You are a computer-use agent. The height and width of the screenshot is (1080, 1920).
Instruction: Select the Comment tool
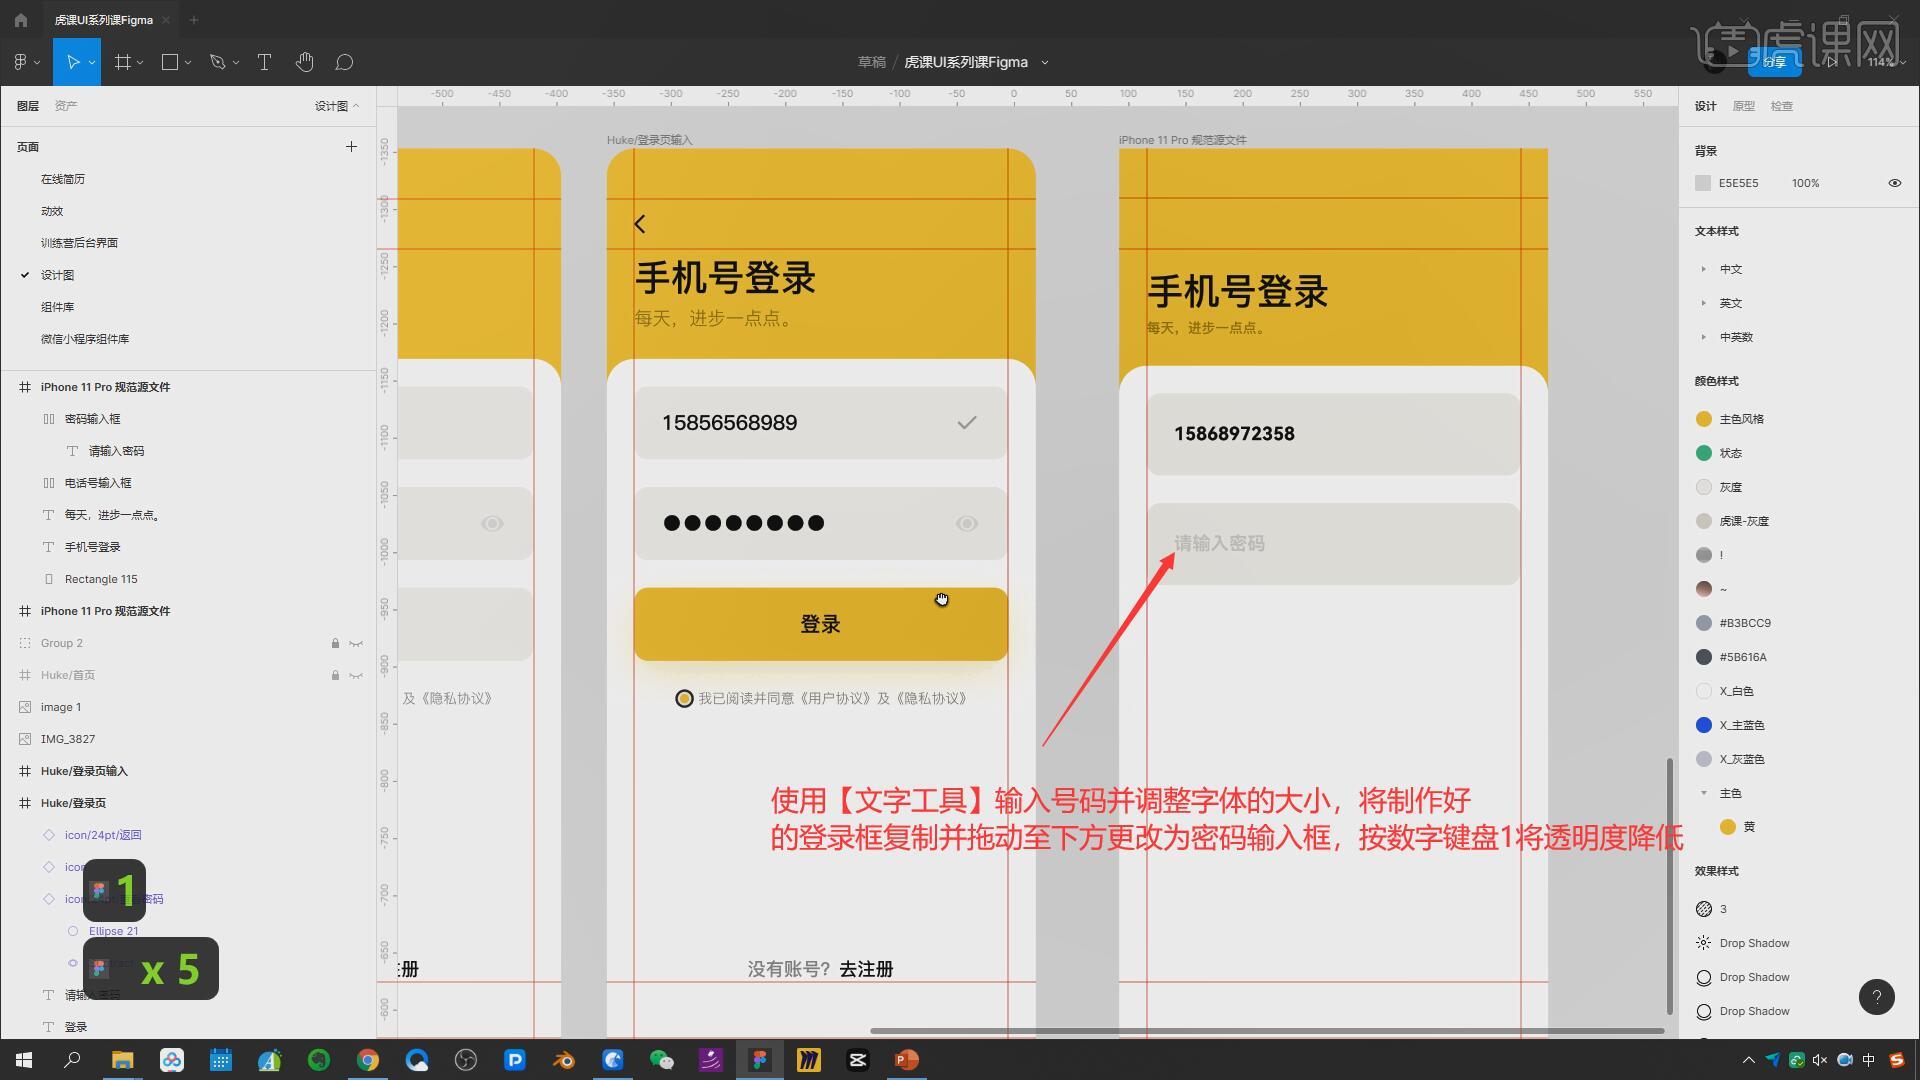(344, 62)
